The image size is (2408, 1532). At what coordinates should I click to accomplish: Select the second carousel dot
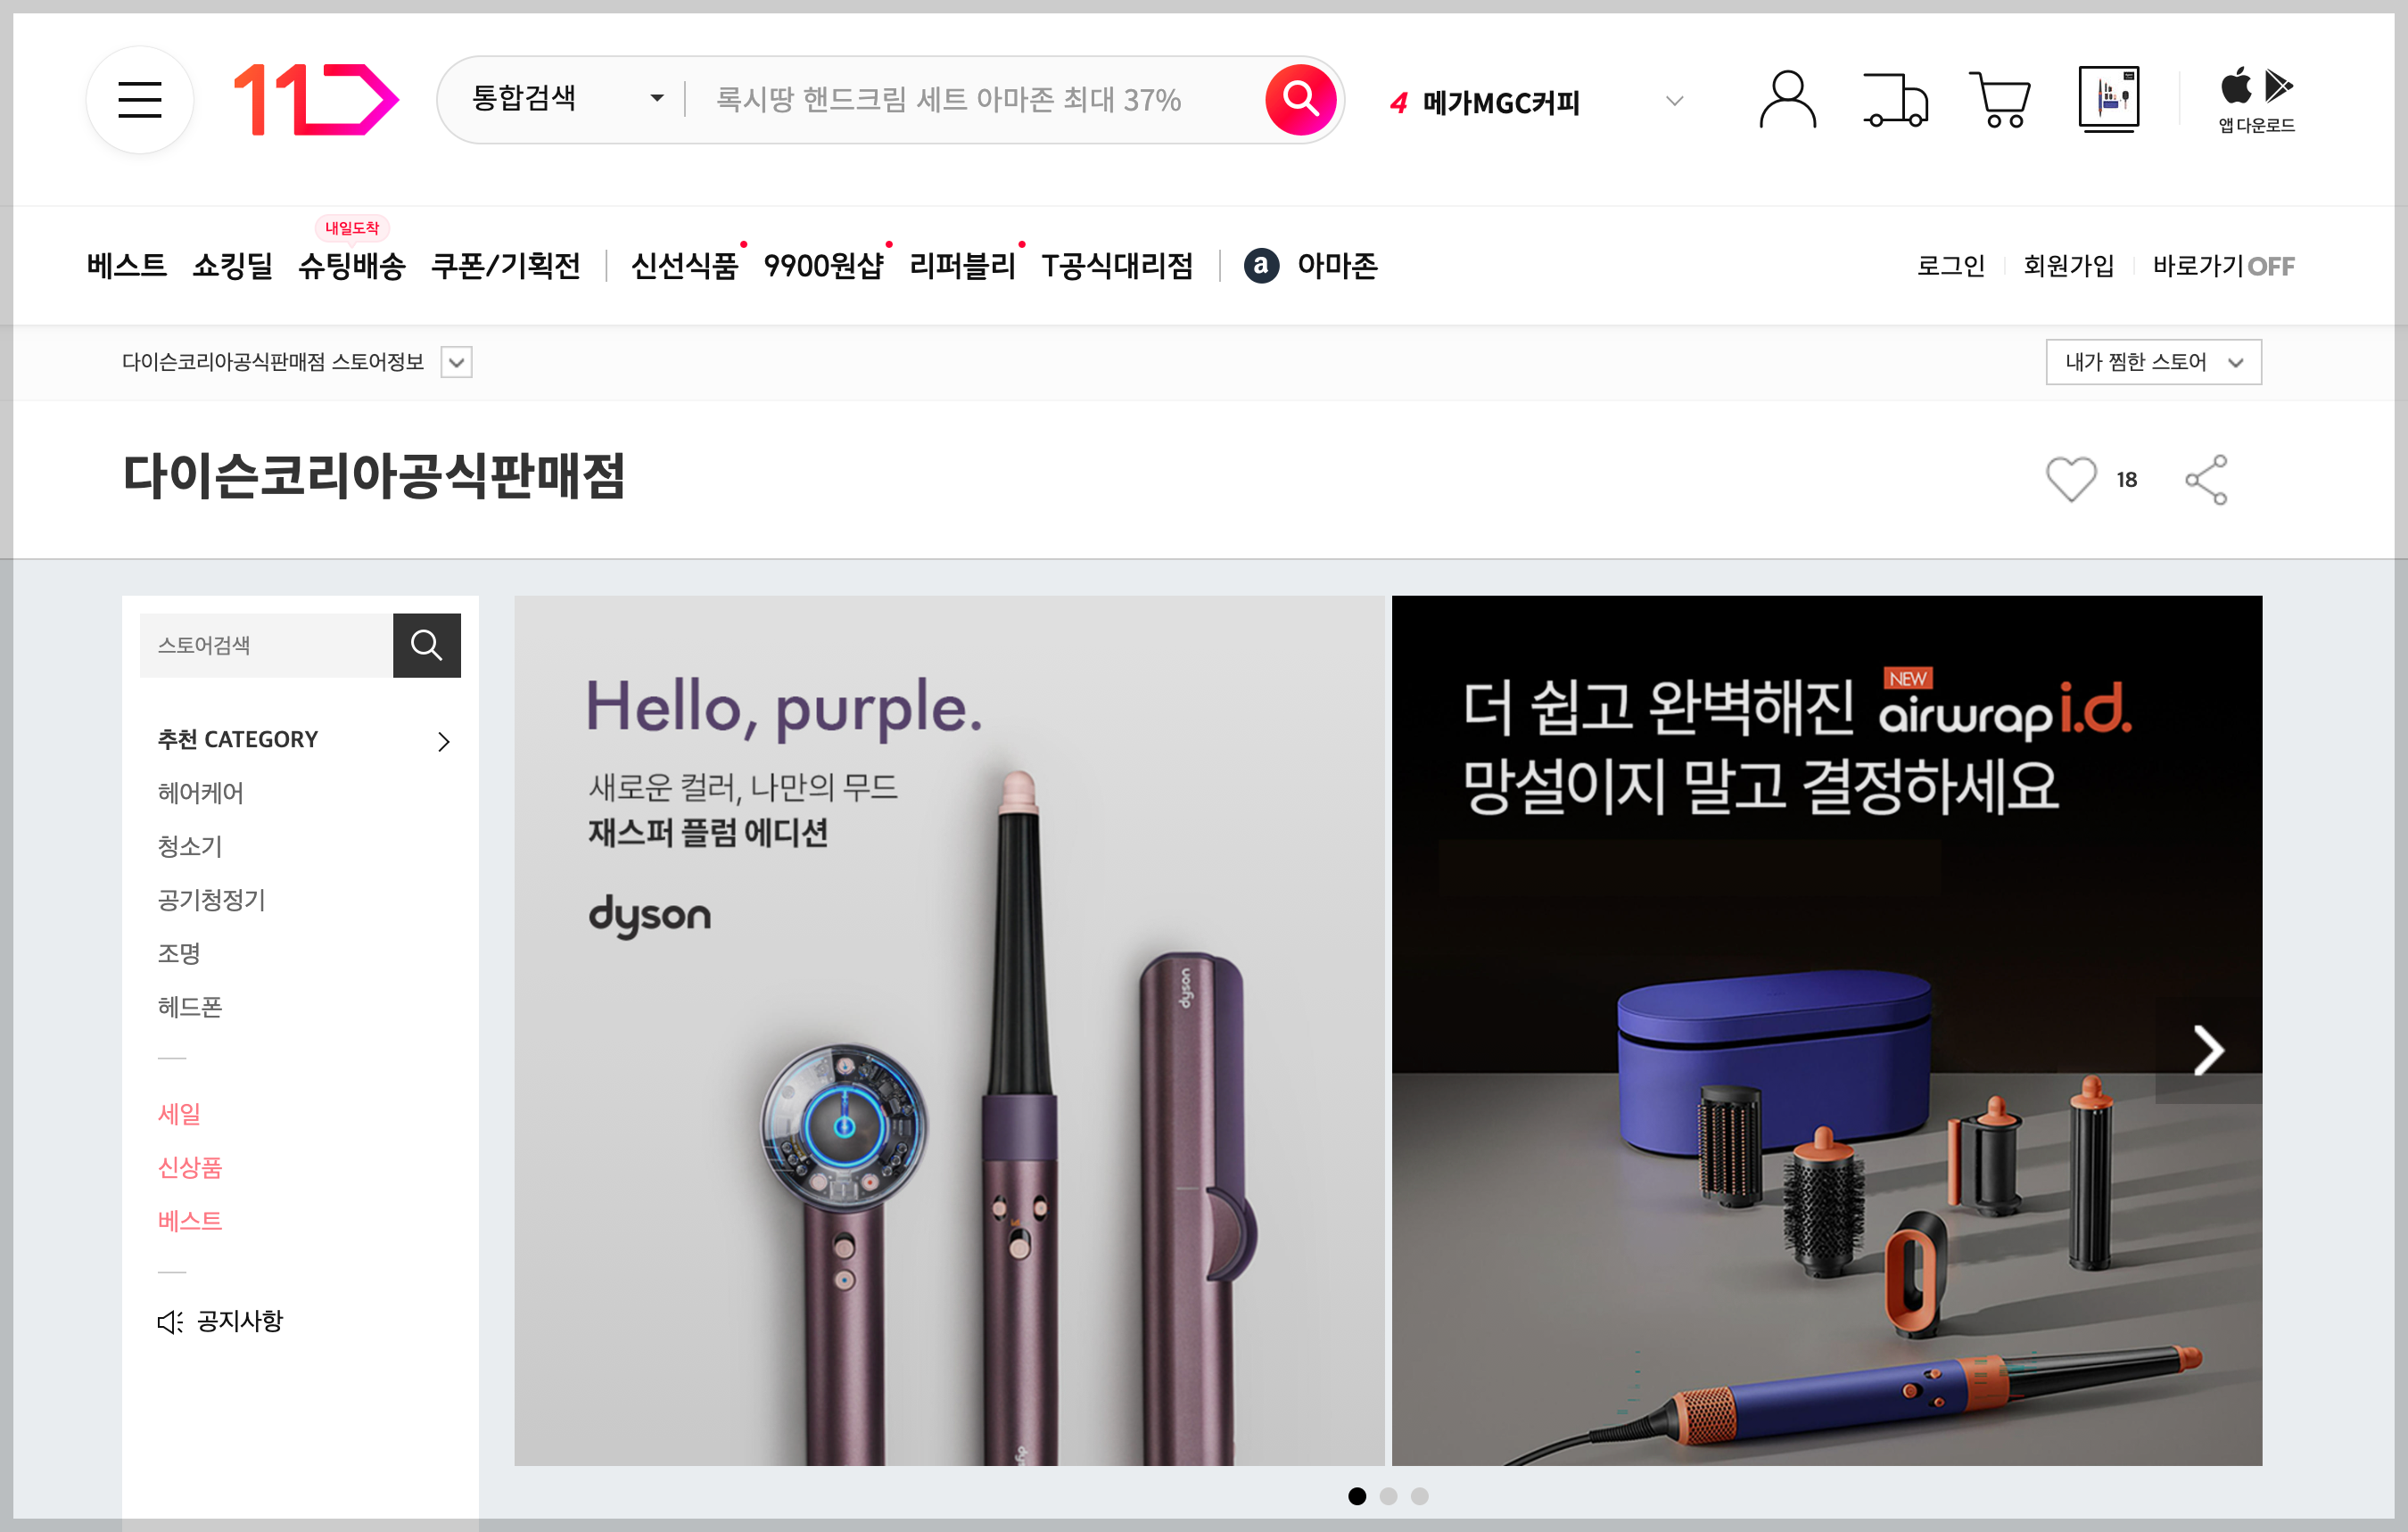click(1387, 1496)
